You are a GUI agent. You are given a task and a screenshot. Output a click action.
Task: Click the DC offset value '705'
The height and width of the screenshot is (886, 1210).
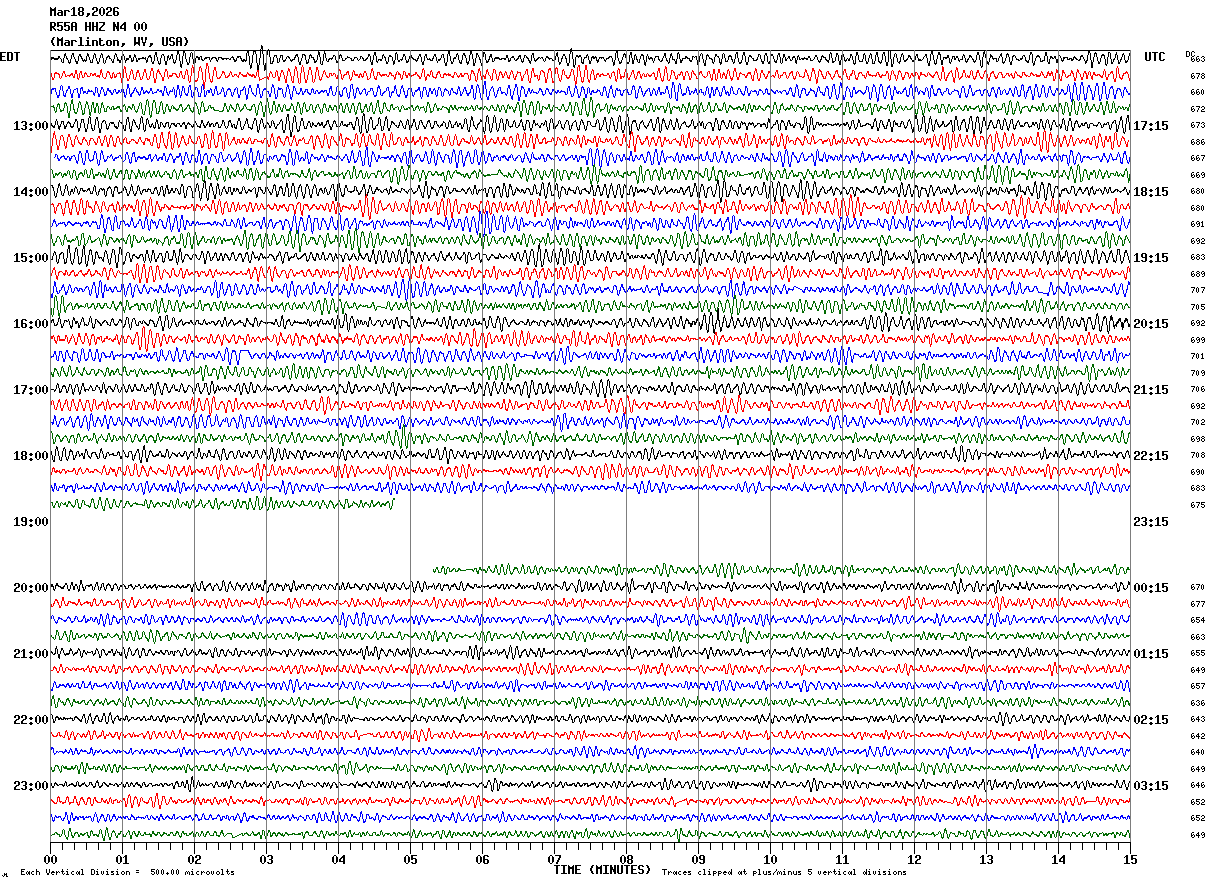[x=1197, y=307]
